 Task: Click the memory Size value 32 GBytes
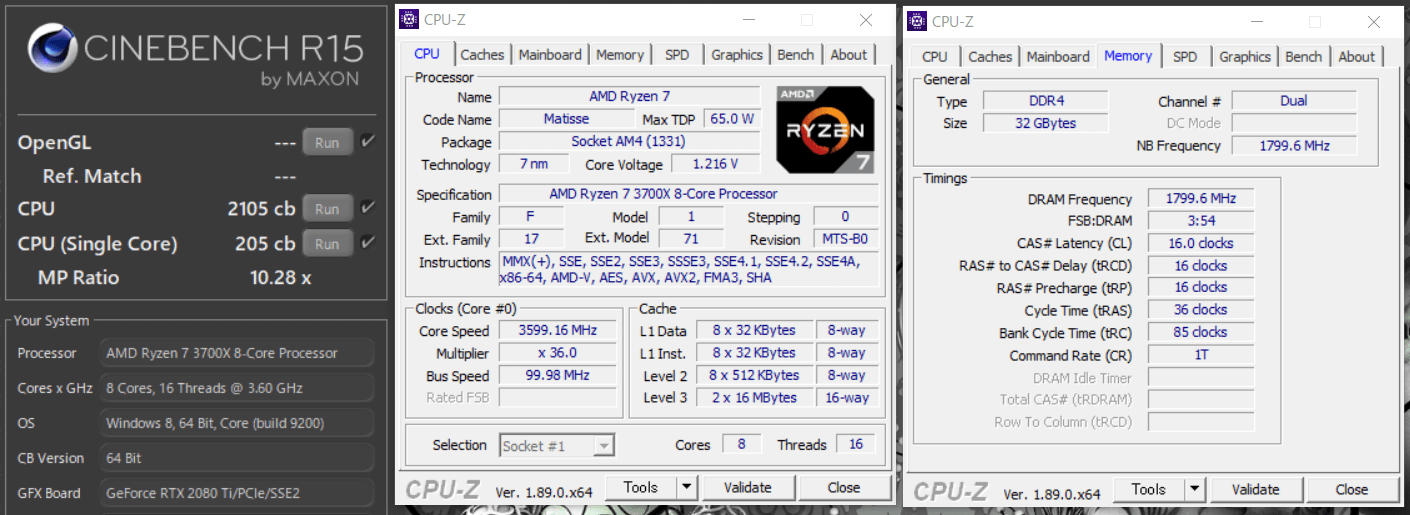point(1045,123)
